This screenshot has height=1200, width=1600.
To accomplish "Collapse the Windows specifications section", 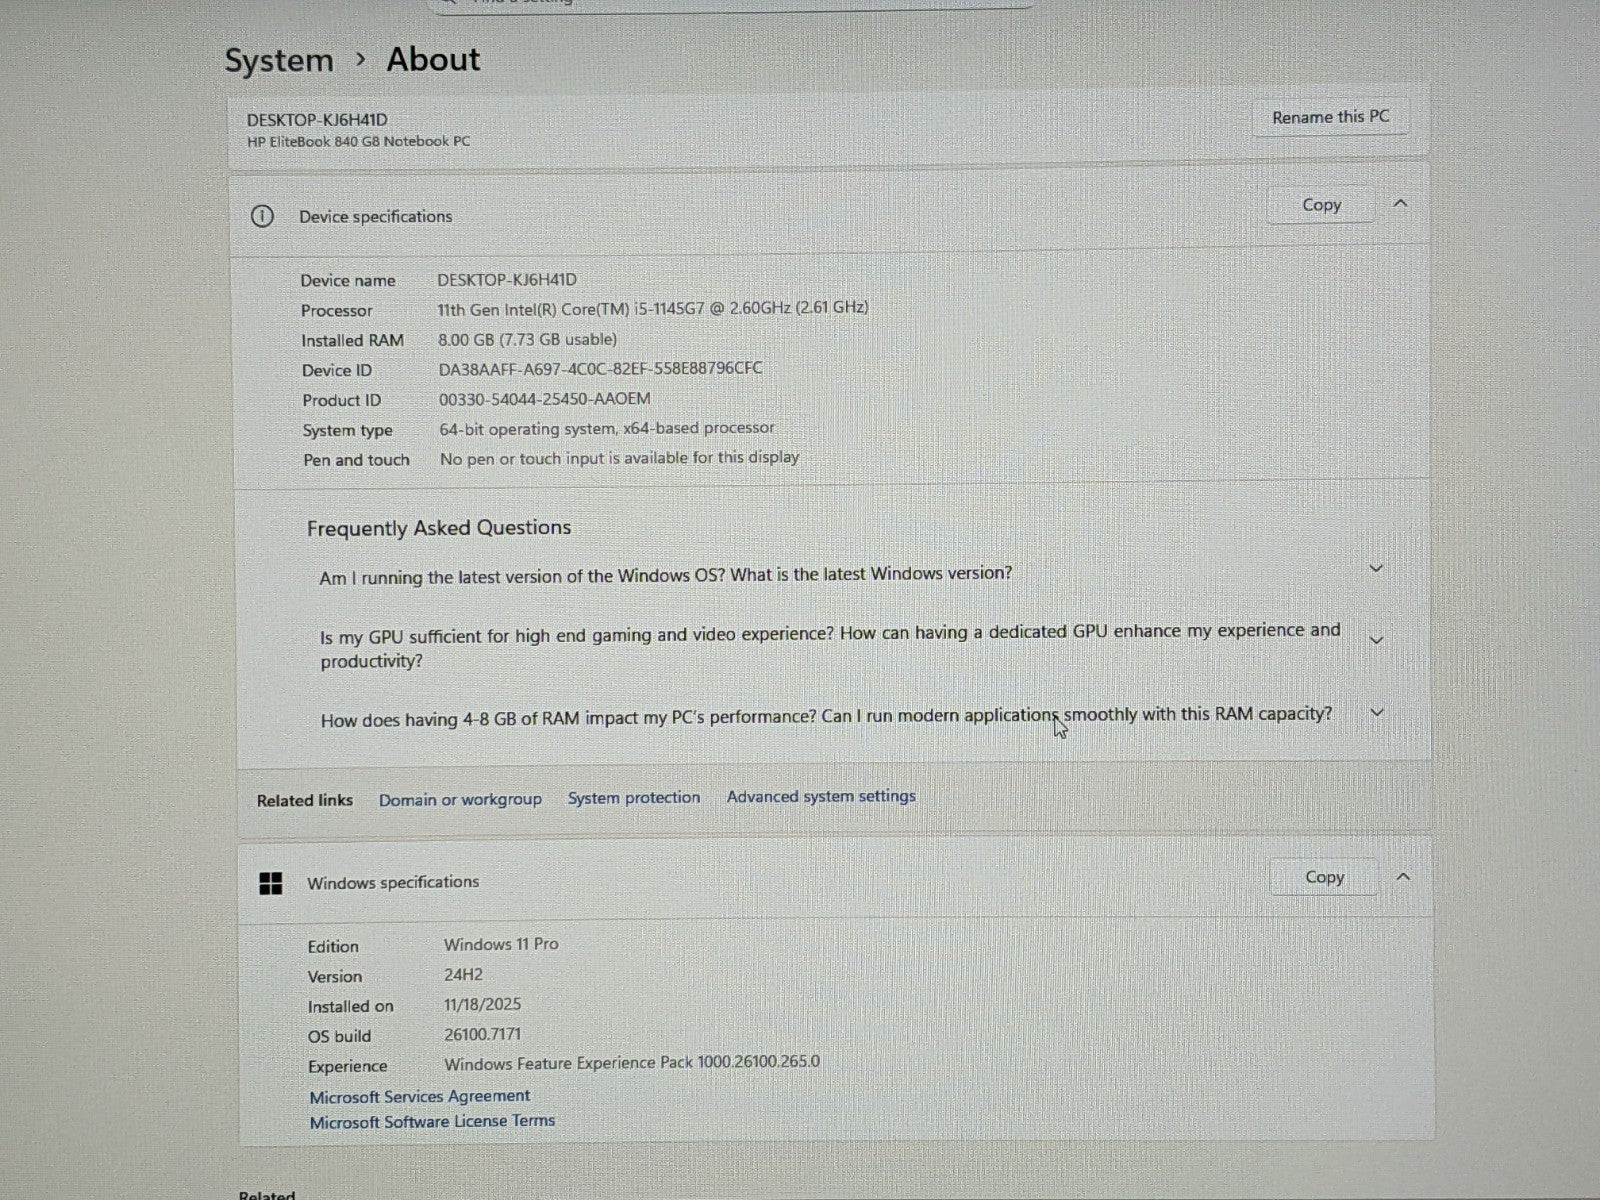I will pos(1402,877).
